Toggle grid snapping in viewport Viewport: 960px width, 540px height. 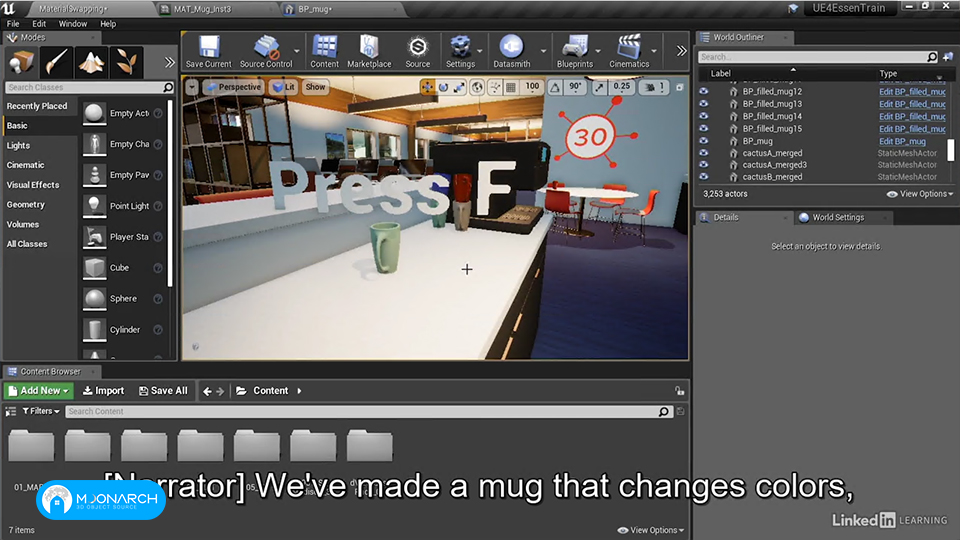point(511,87)
